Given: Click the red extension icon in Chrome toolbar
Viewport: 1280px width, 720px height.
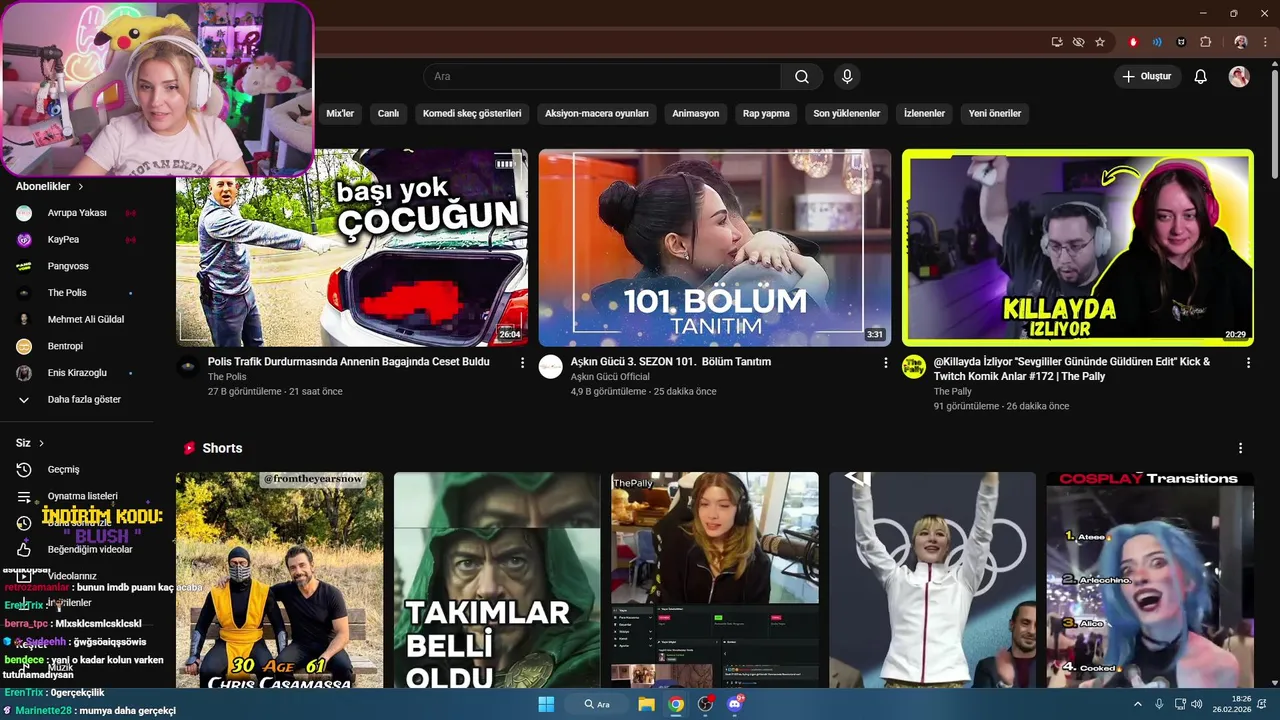Looking at the screenshot, I should pyautogui.click(x=1133, y=42).
